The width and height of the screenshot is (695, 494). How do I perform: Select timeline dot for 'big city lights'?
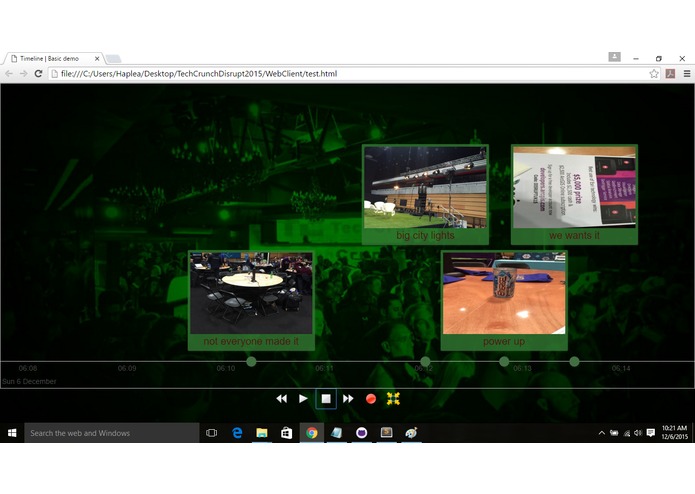[x=425, y=362]
